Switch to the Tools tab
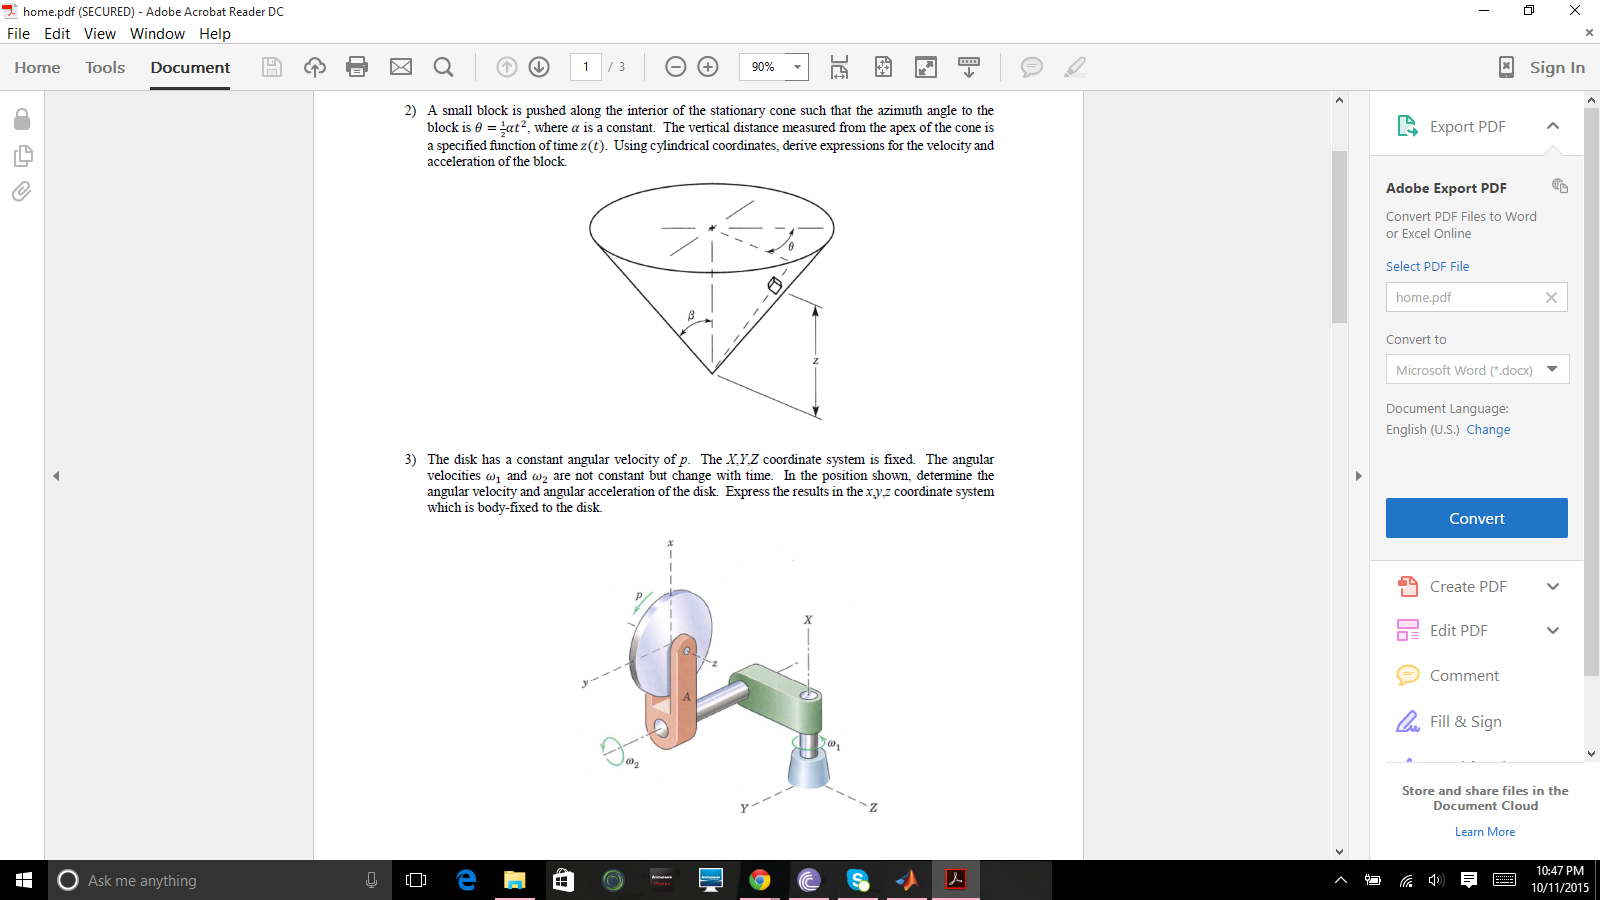 pyautogui.click(x=104, y=67)
